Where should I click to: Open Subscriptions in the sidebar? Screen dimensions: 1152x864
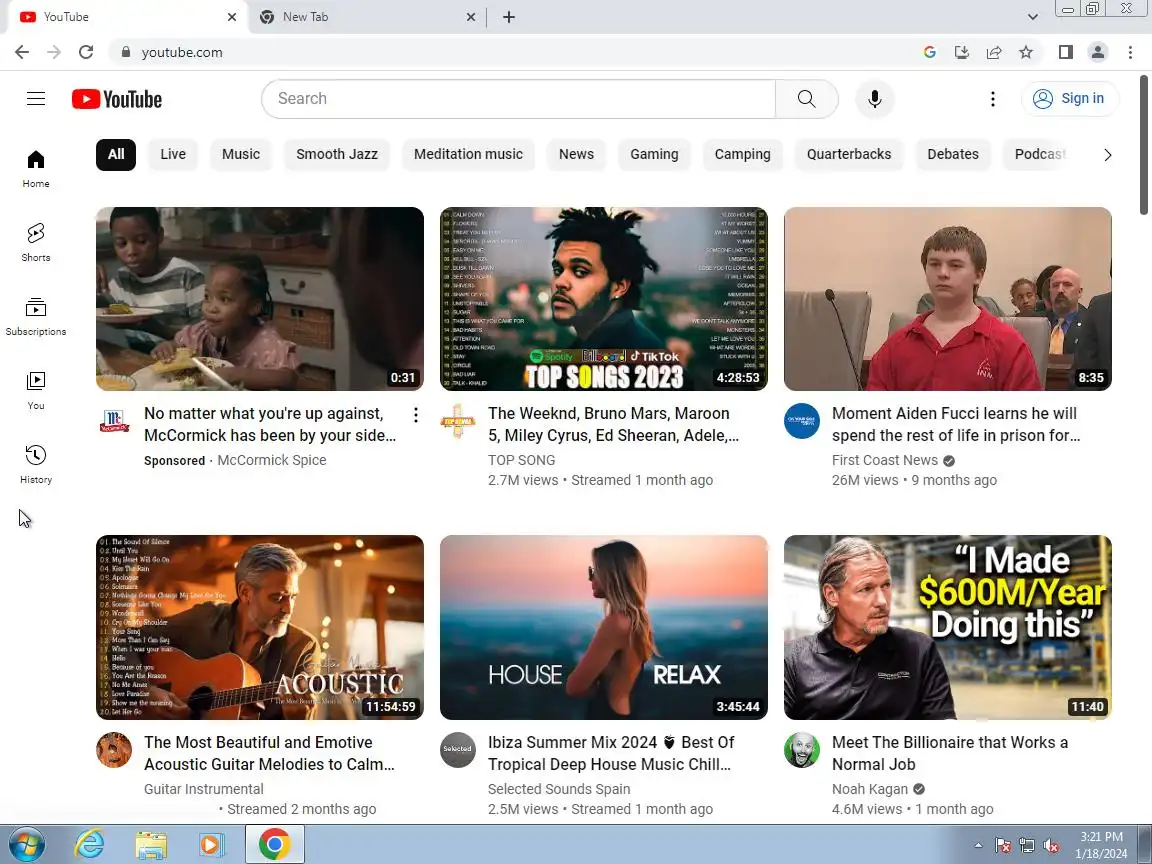pos(36,317)
